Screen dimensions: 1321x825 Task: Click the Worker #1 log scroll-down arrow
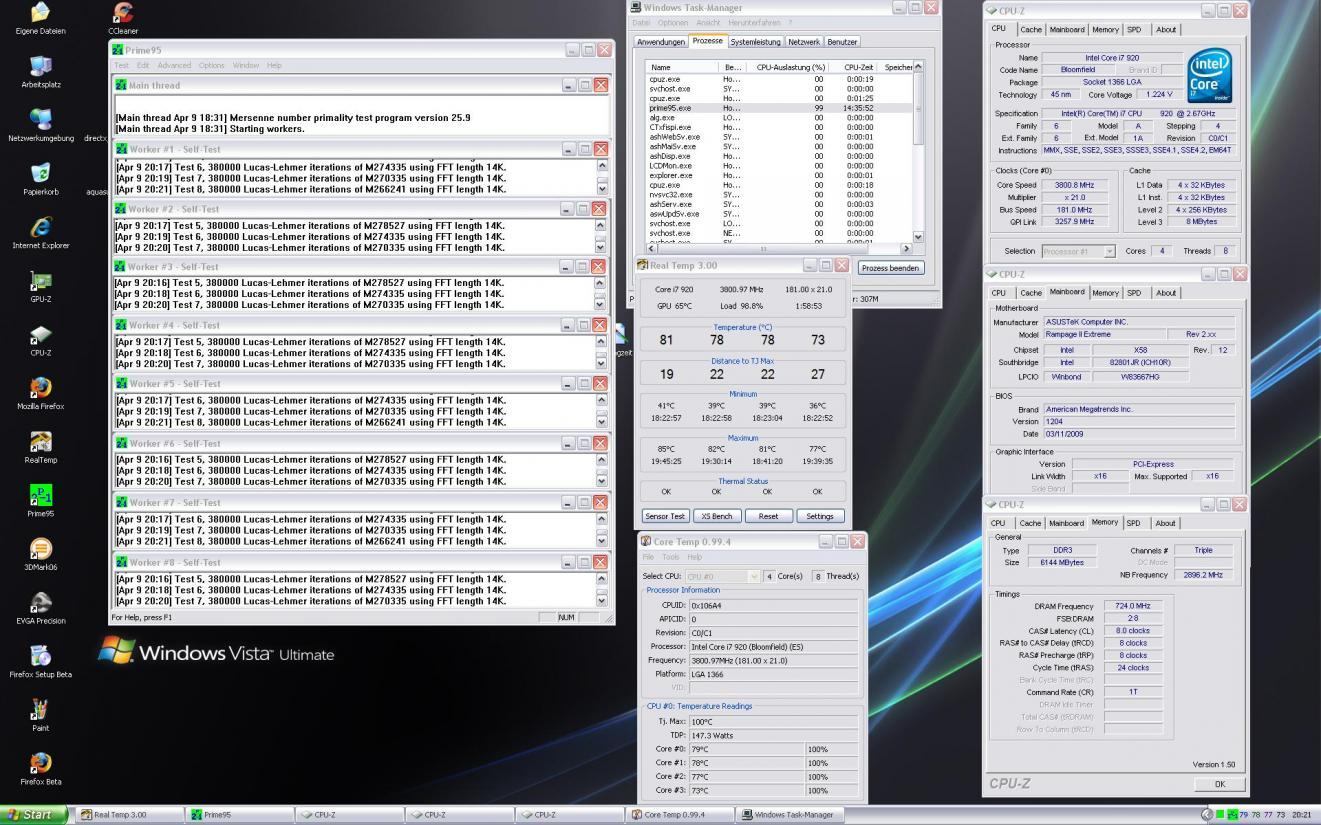tap(602, 189)
